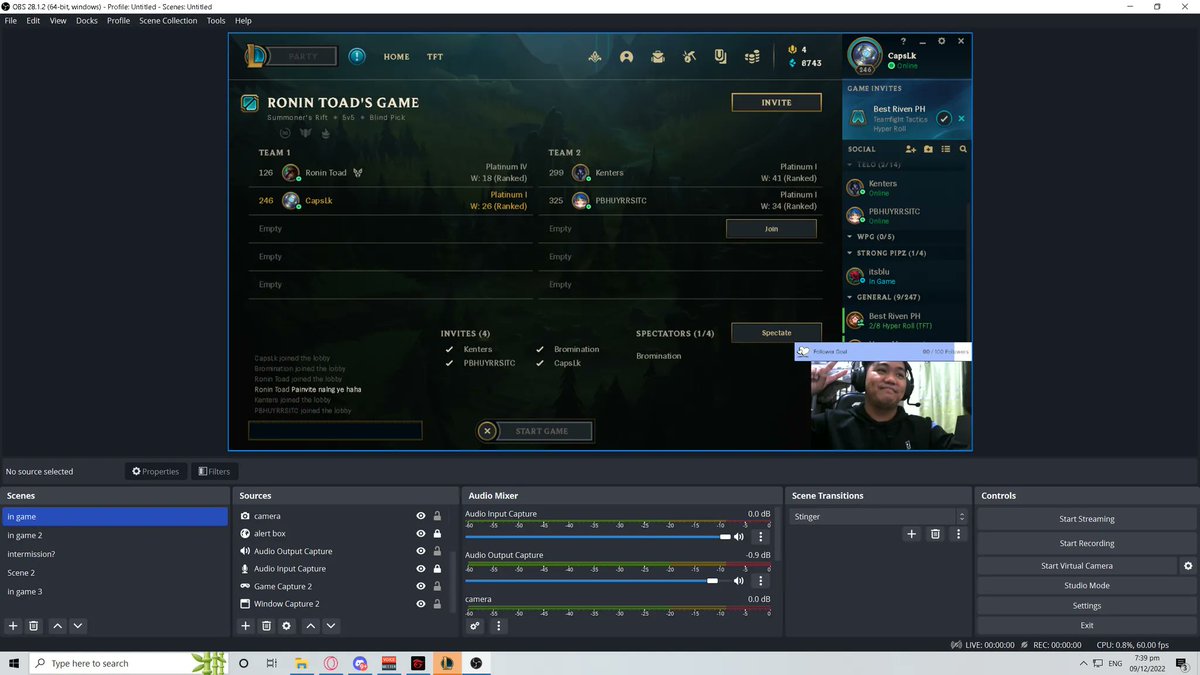Image resolution: width=1200 pixels, height=675 pixels.
Task: Click the lobby chat input field
Action: tap(334, 430)
